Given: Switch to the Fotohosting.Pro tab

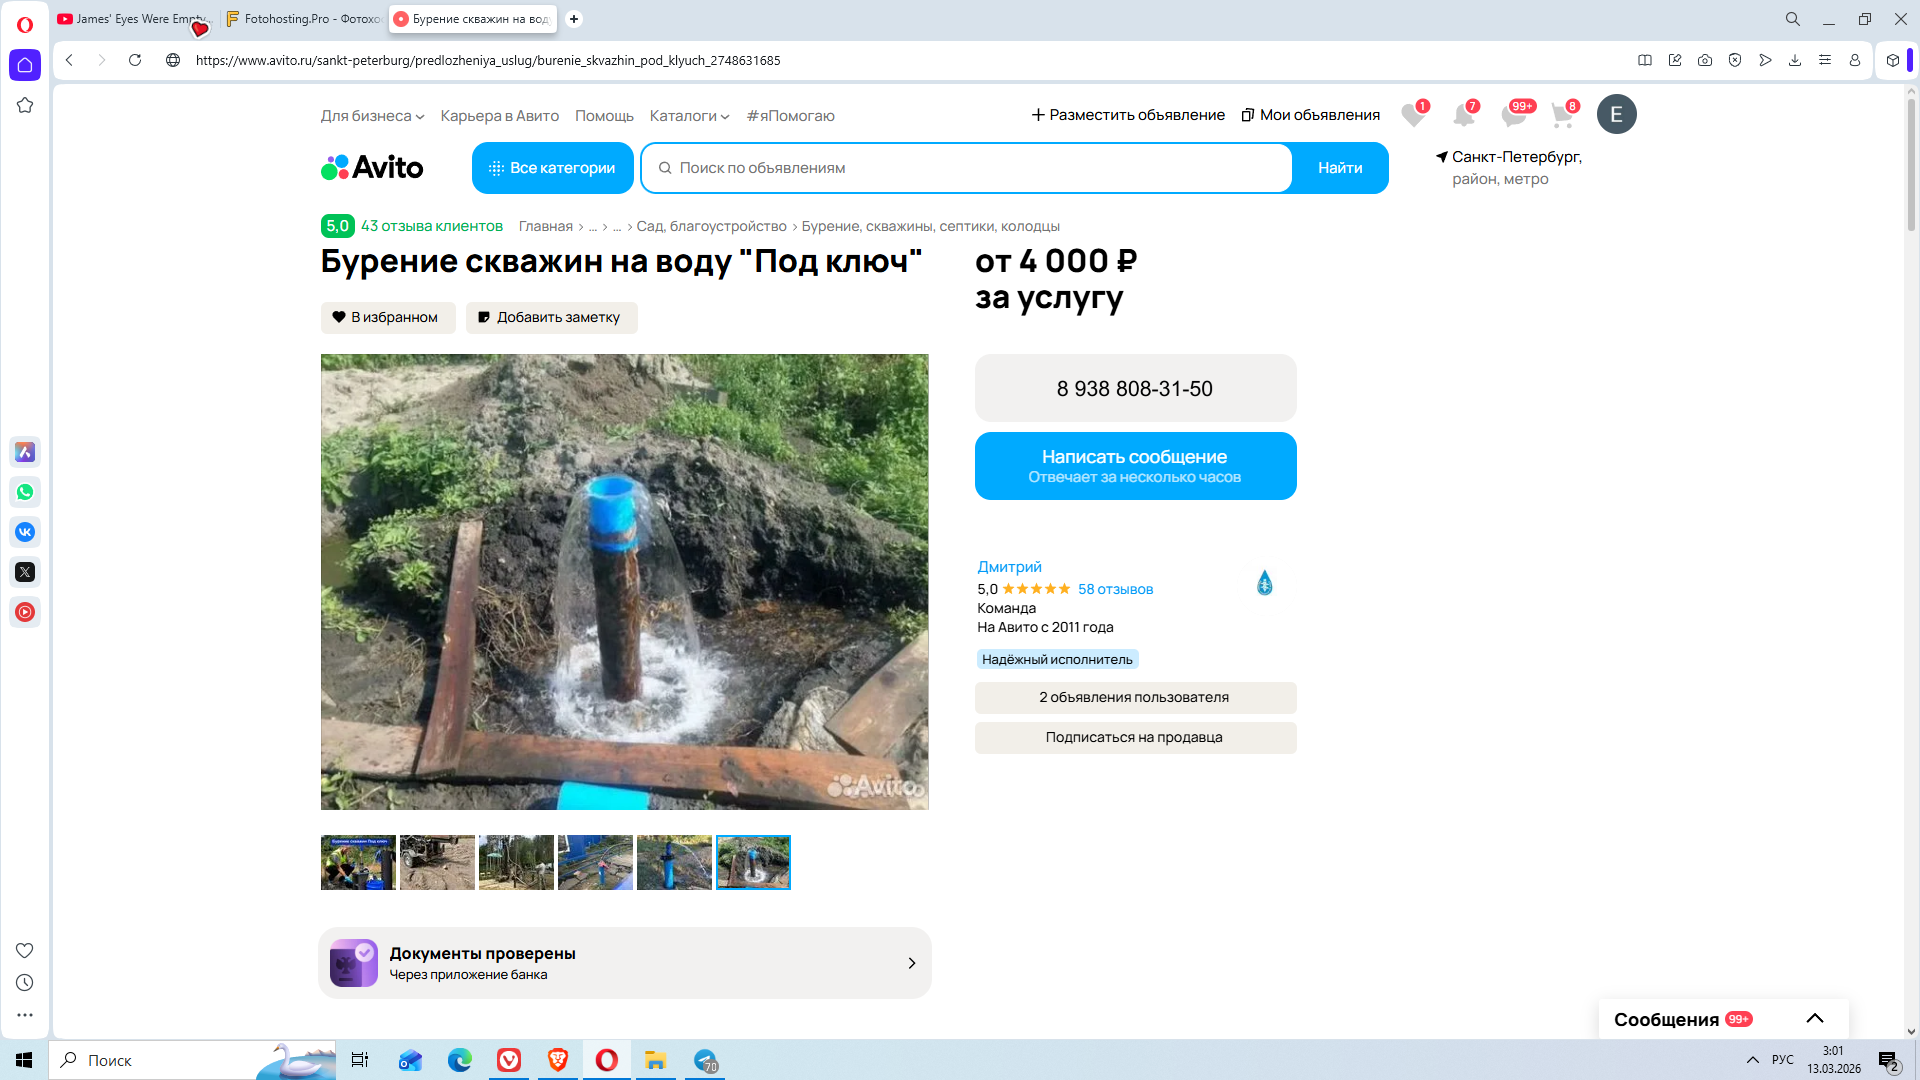Looking at the screenshot, I should [x=303, y=19].
